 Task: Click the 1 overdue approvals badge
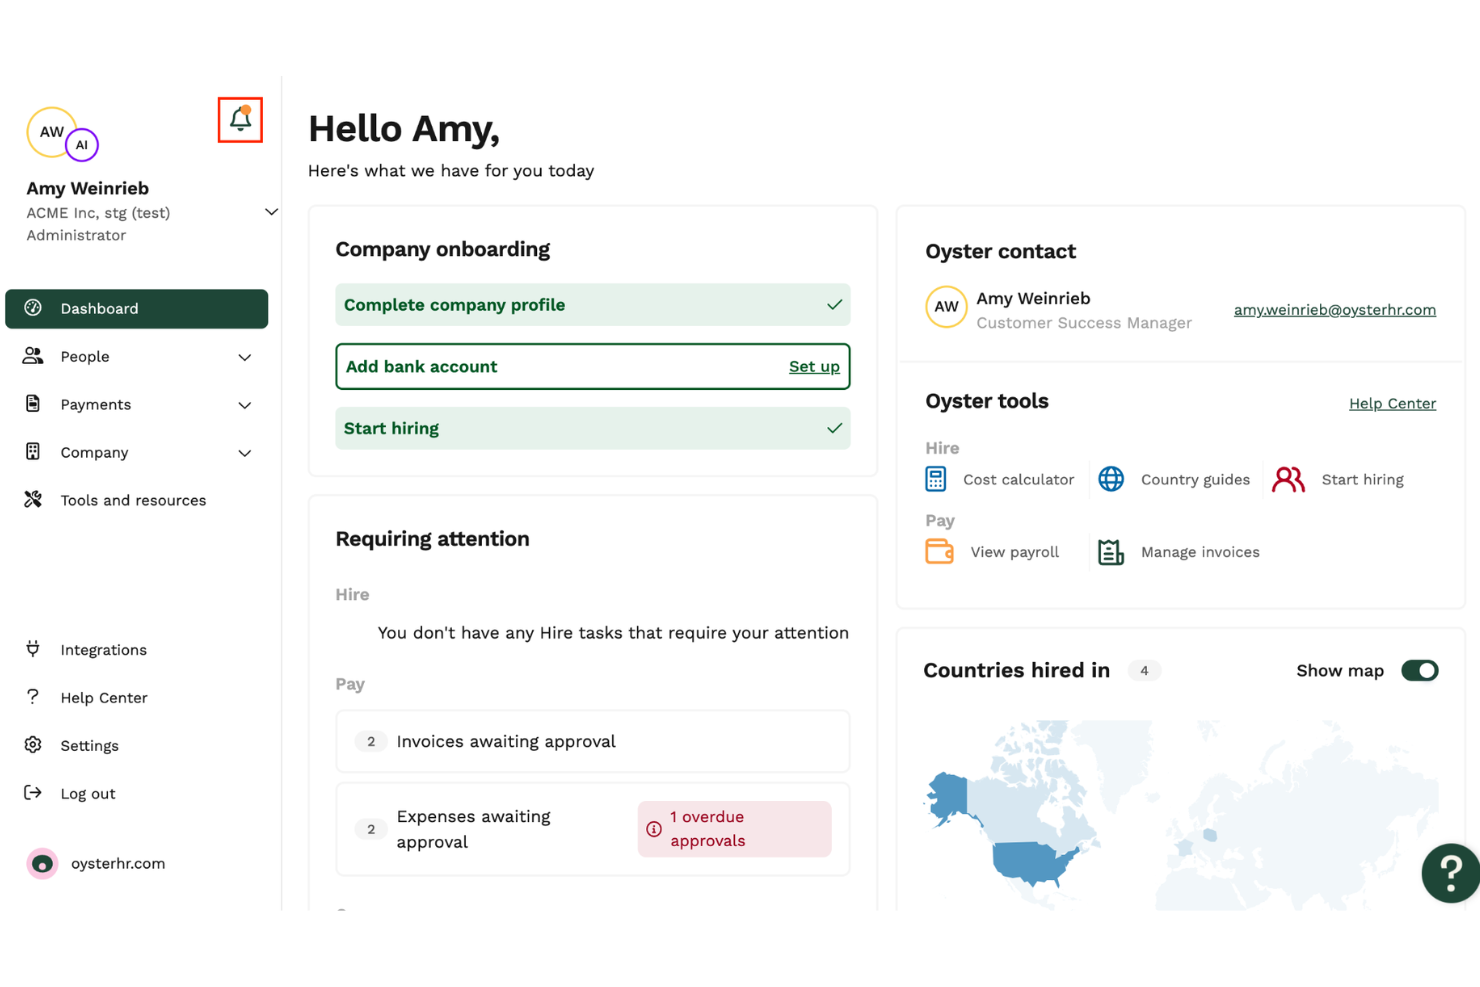pos(734,829)
